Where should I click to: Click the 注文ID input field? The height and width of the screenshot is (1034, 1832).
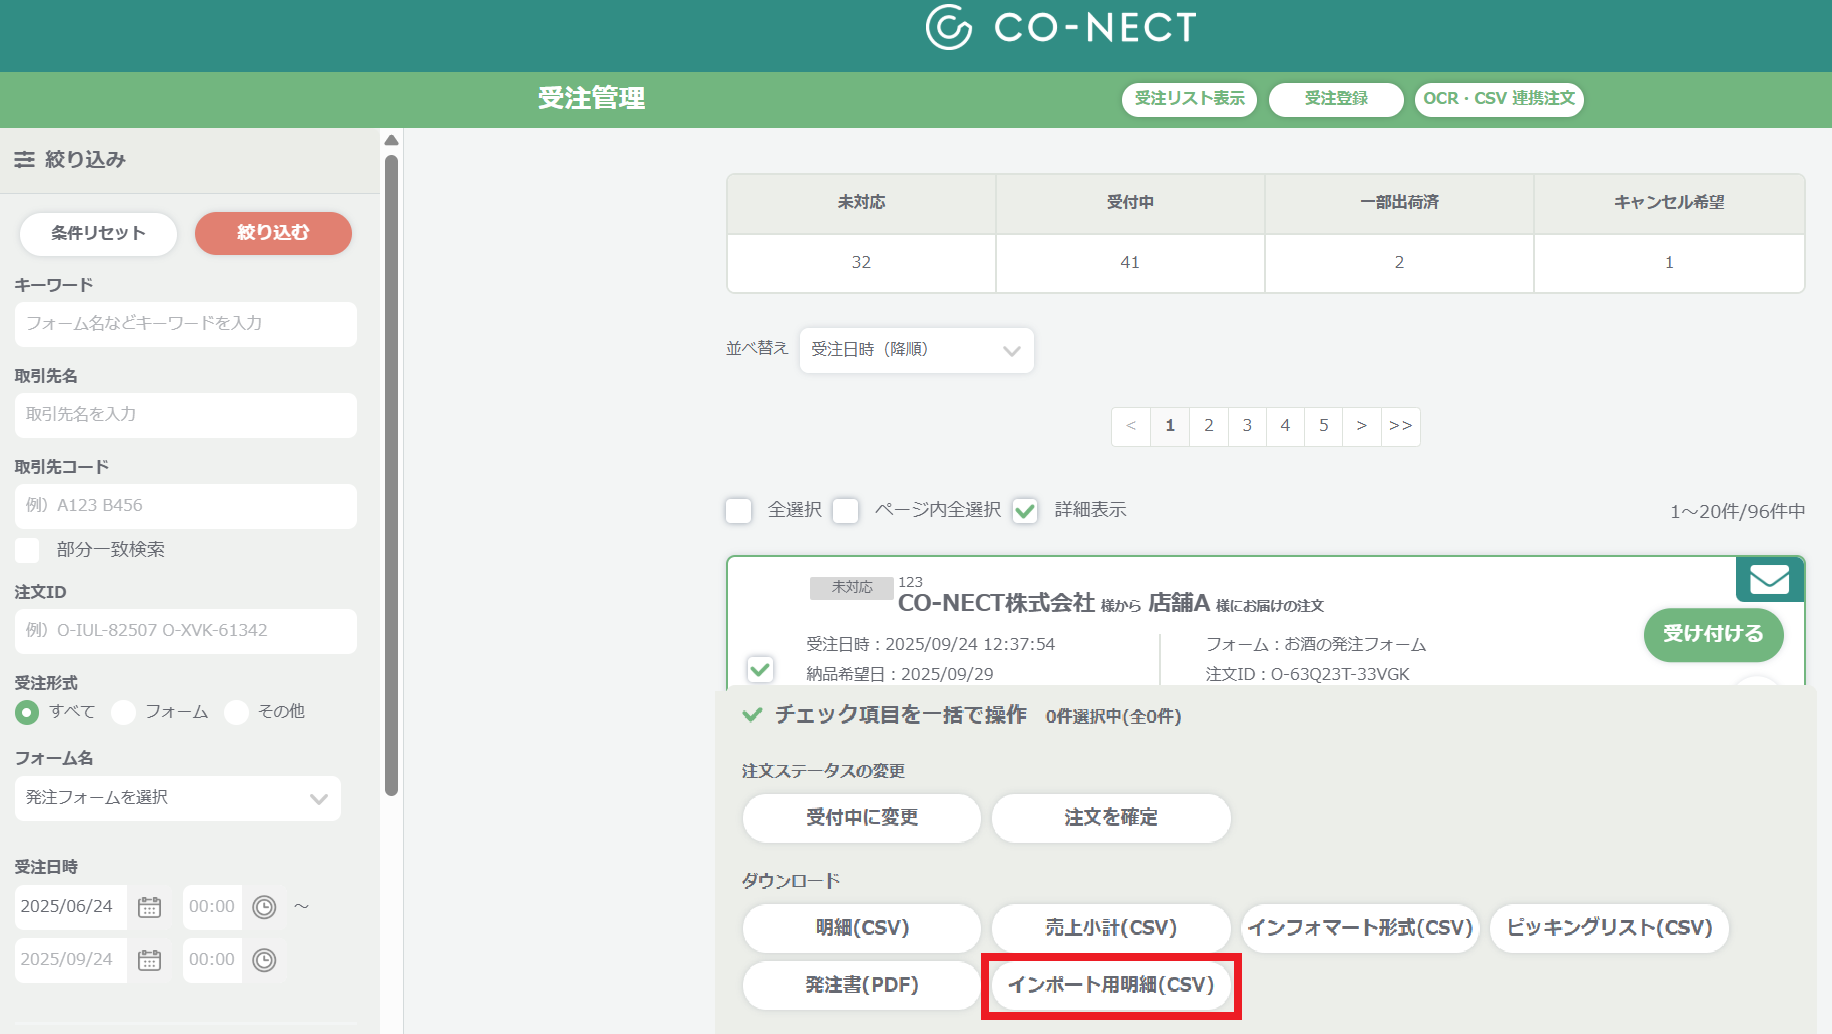(186, 631)
